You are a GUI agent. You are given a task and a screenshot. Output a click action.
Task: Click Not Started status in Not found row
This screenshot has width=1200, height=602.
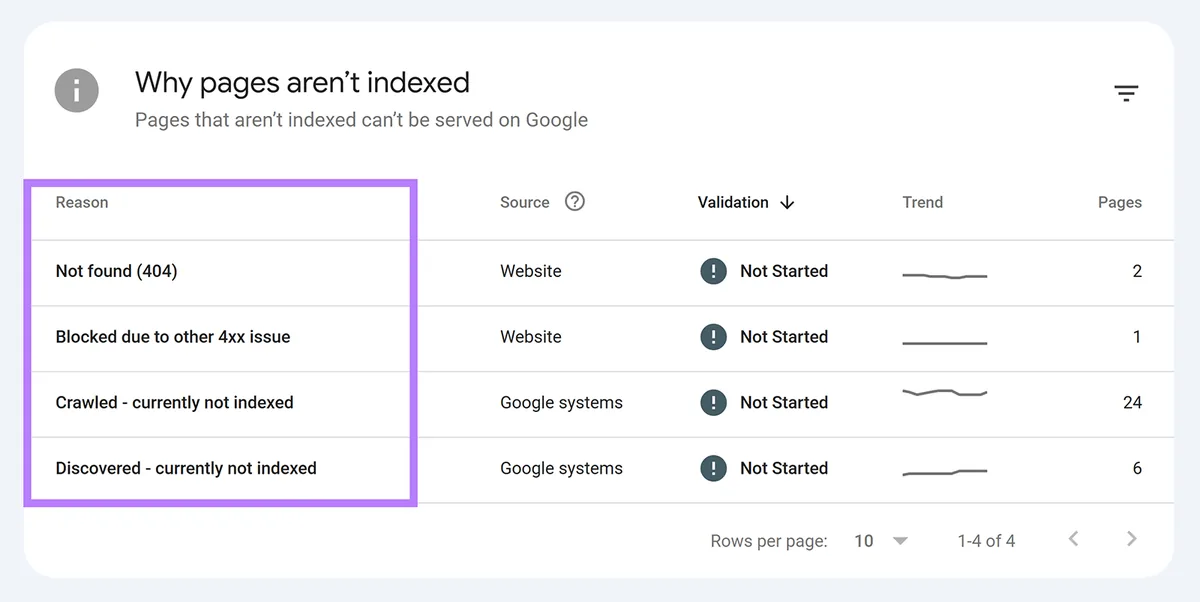coord(784,271)
